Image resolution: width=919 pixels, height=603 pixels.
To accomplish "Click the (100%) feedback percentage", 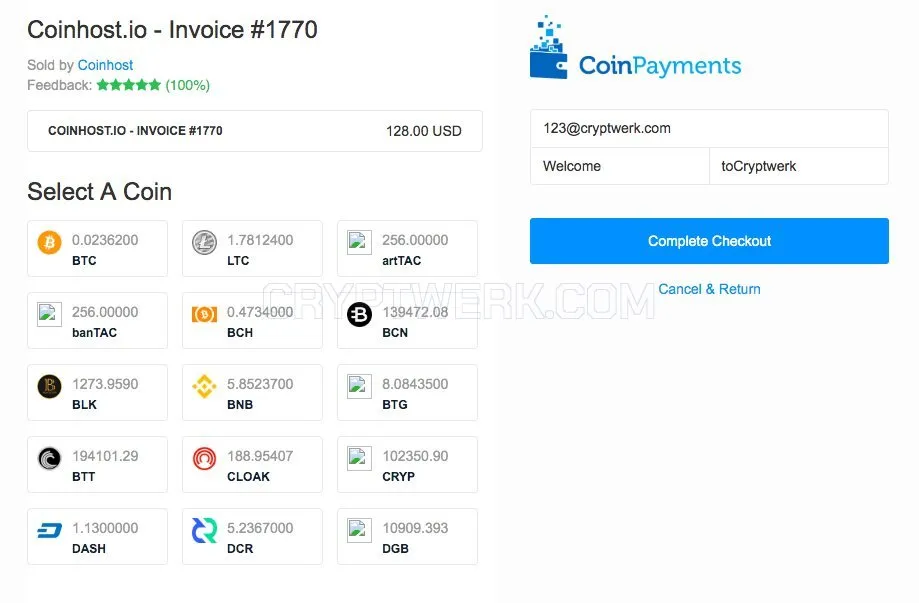I will (x=188, y=86).
